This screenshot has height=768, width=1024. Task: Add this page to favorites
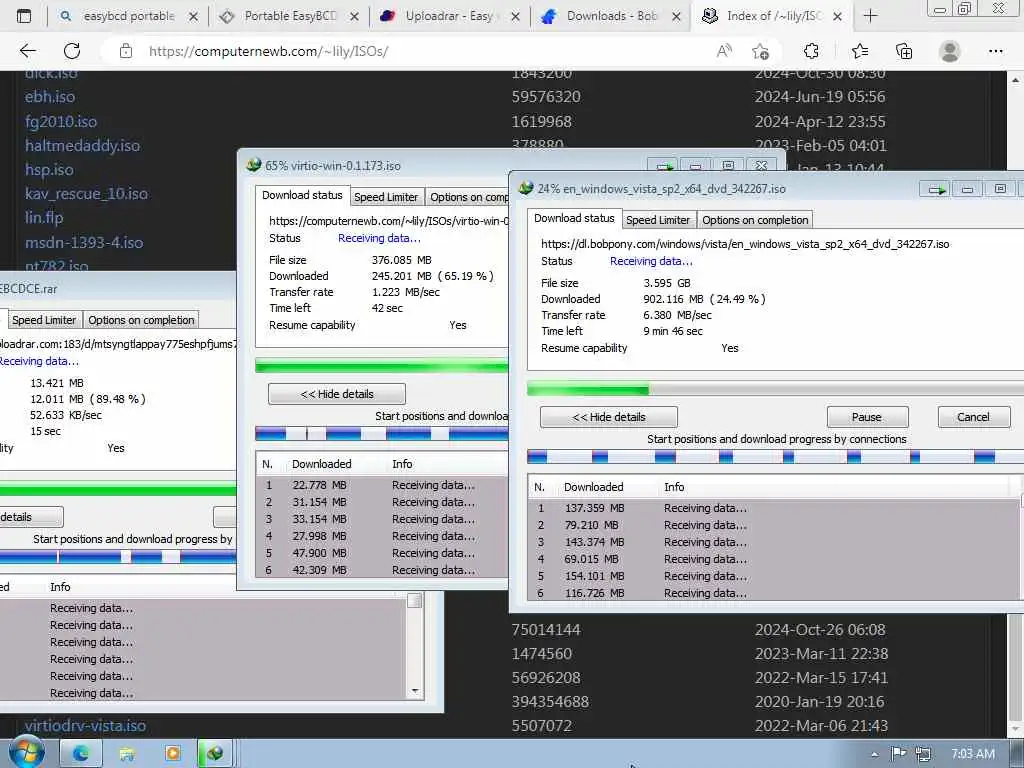[x=760, y=51]
